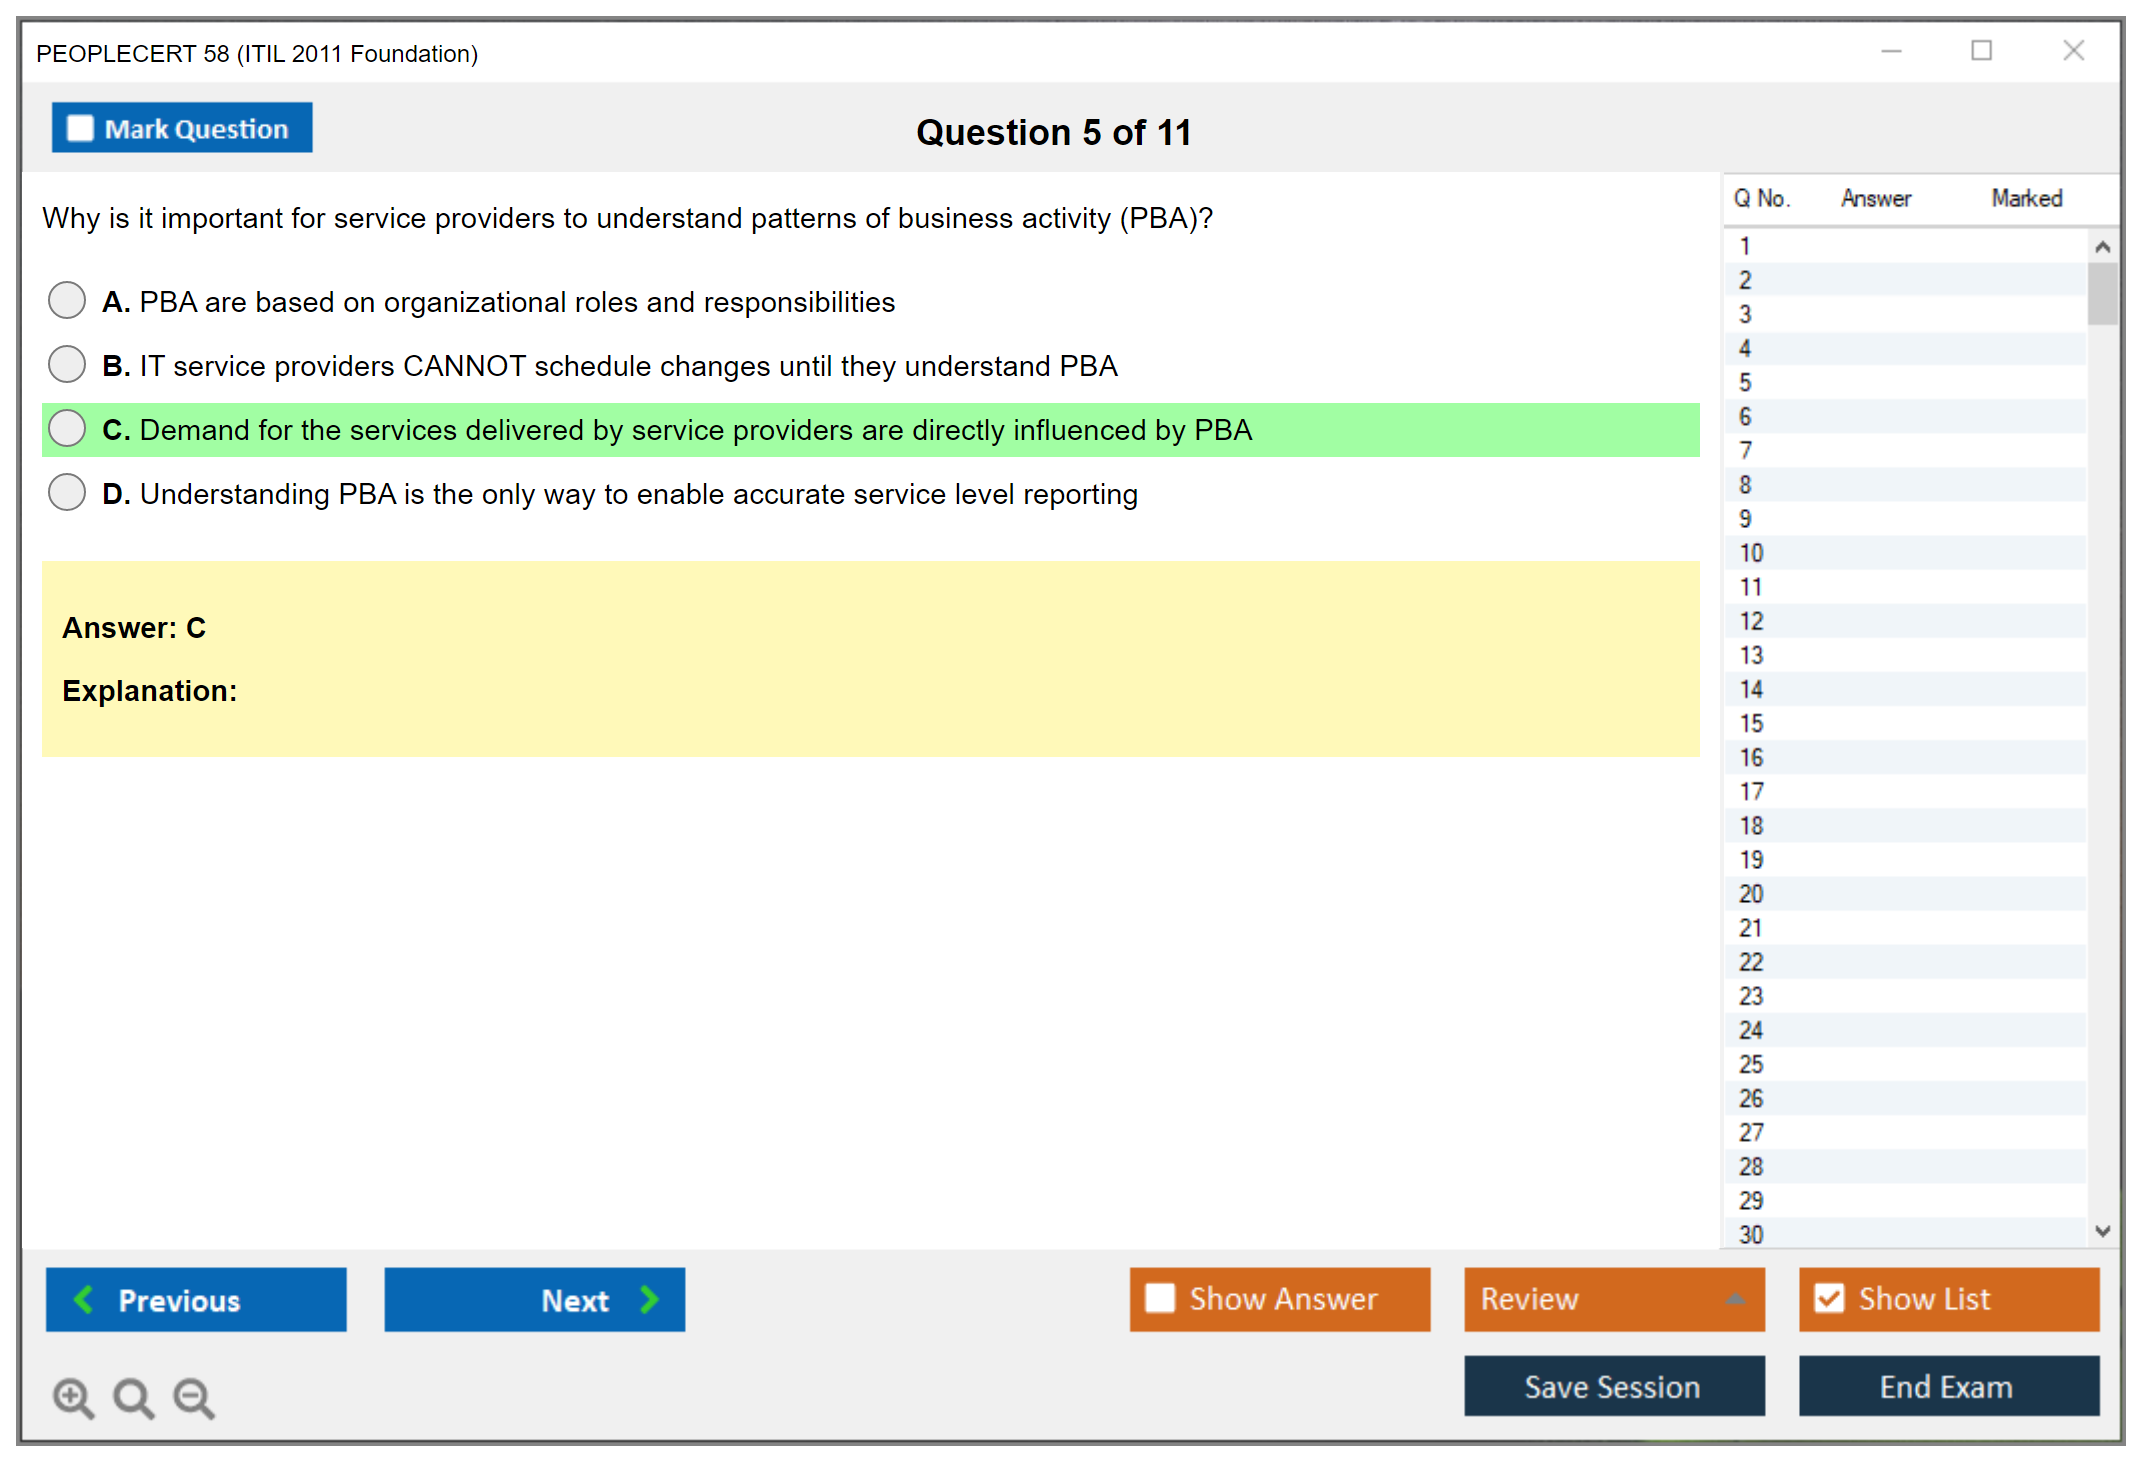Open the Review dropdown menu

[x=1735, y=1299]
